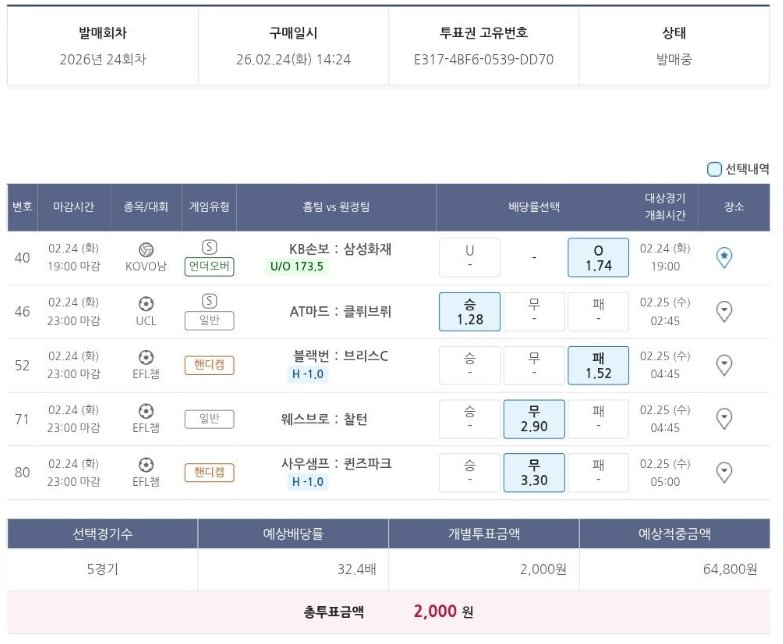The width and height of the screenshot is (783, 644).
Task: Select the O 1.74 over odds option
Action: click(598, 257)
